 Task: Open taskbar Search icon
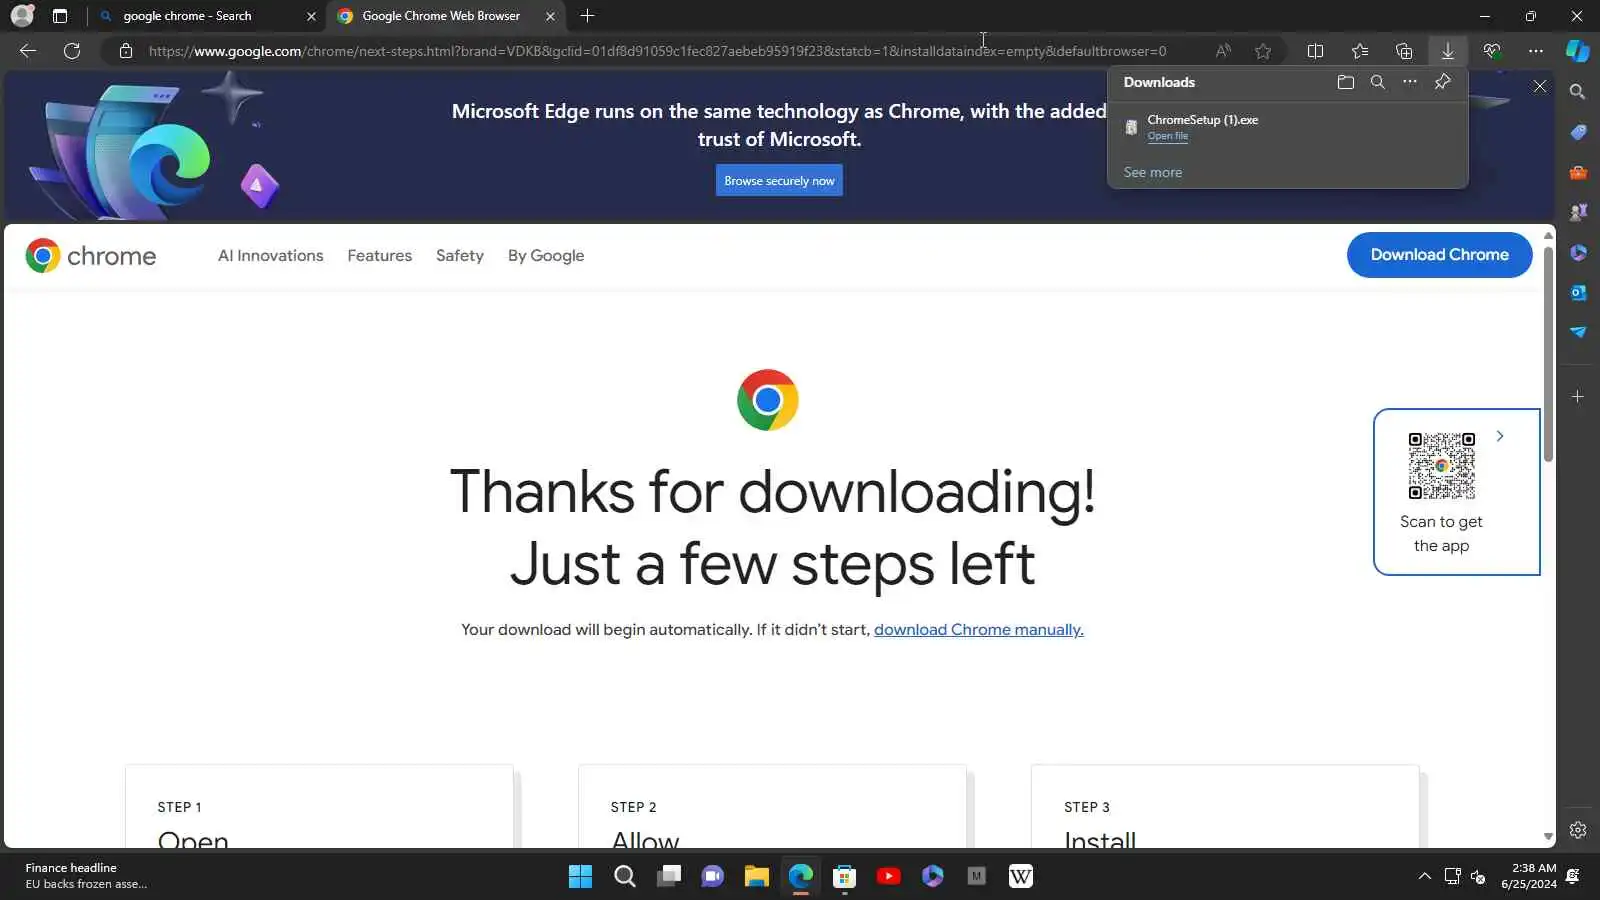(x=625, y=877)
